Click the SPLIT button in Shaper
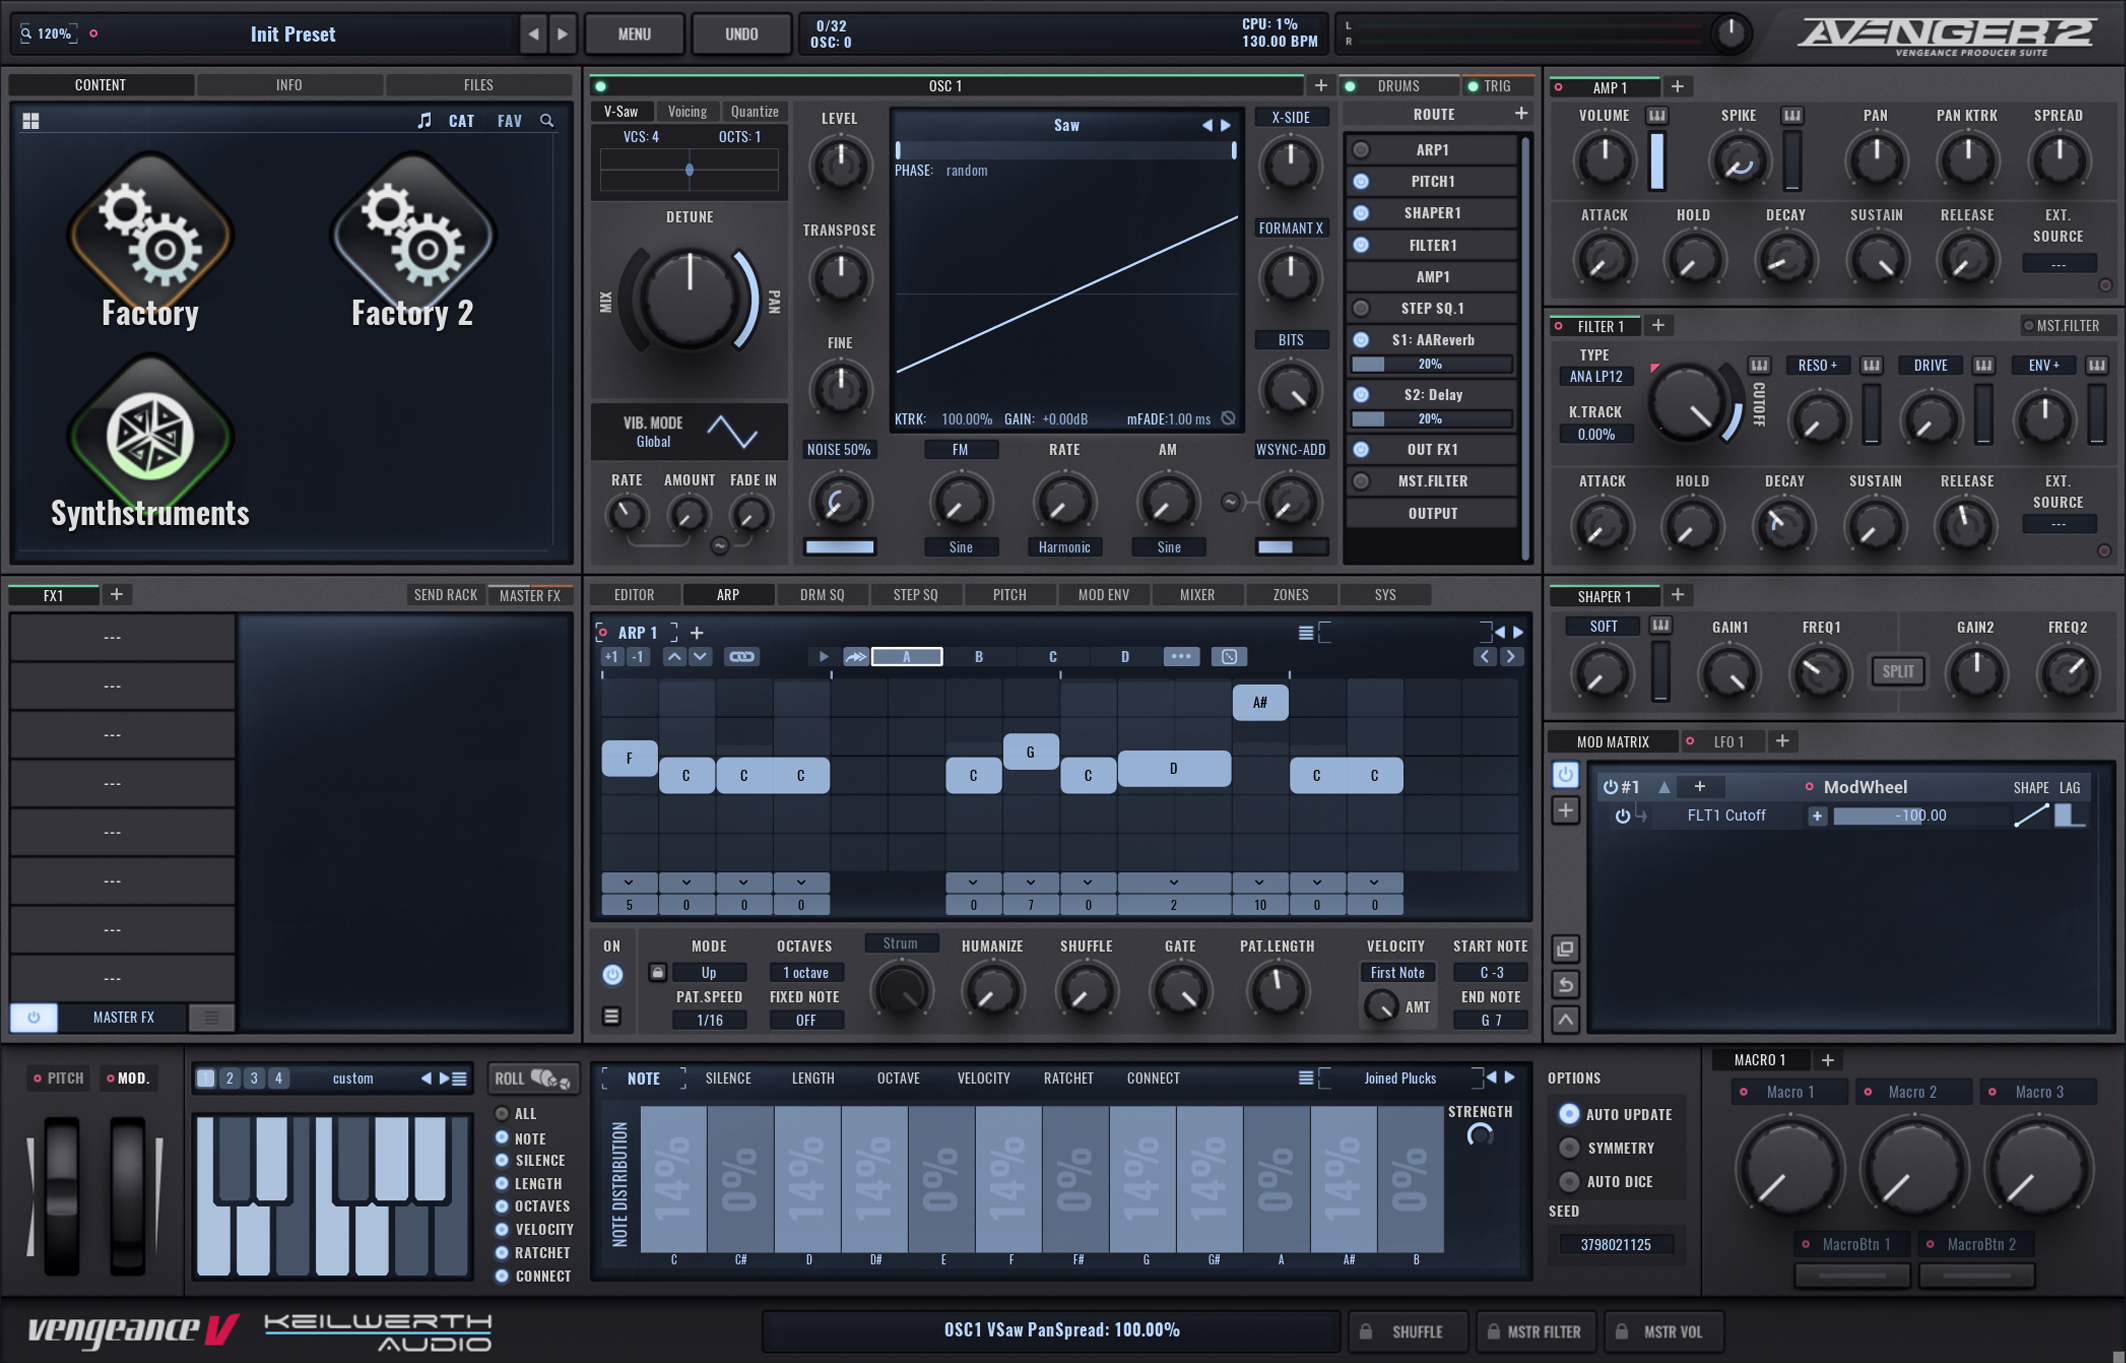The height and width of the screenshot is (1363, 2126). pyautogui.click(x=1898, y=672)
